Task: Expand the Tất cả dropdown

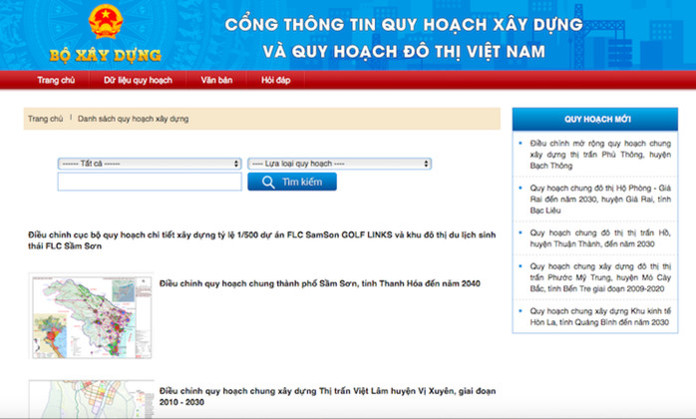Action: coord(149,163)
